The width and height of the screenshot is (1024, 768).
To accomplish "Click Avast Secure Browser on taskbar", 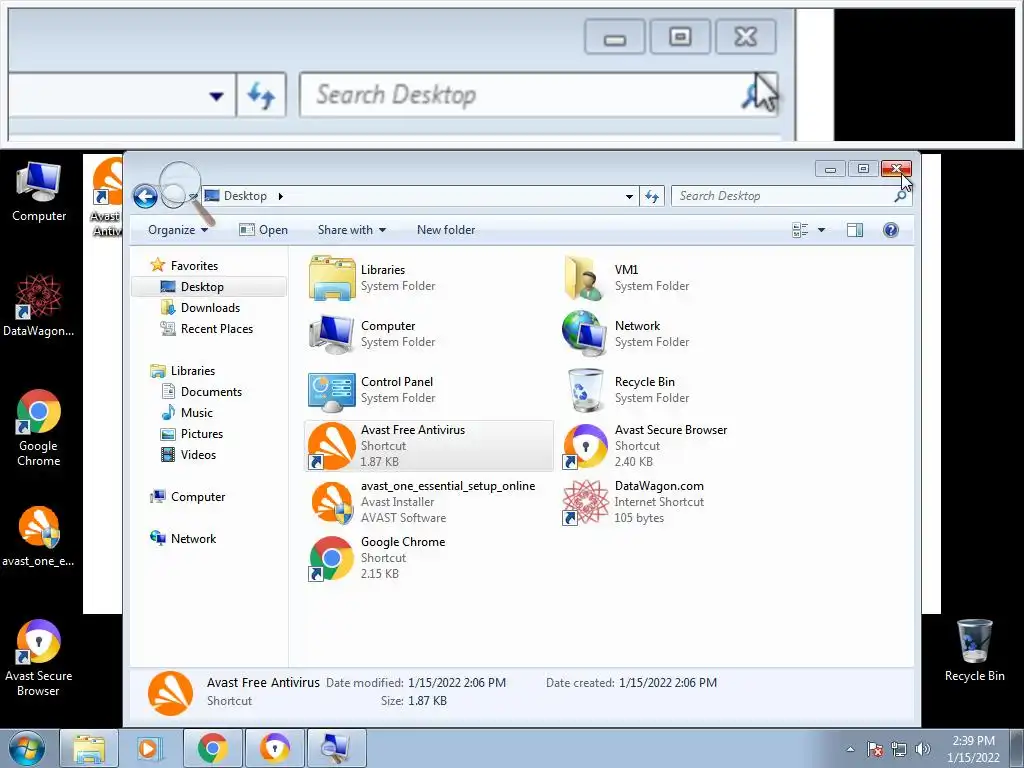I will (275, 748).
